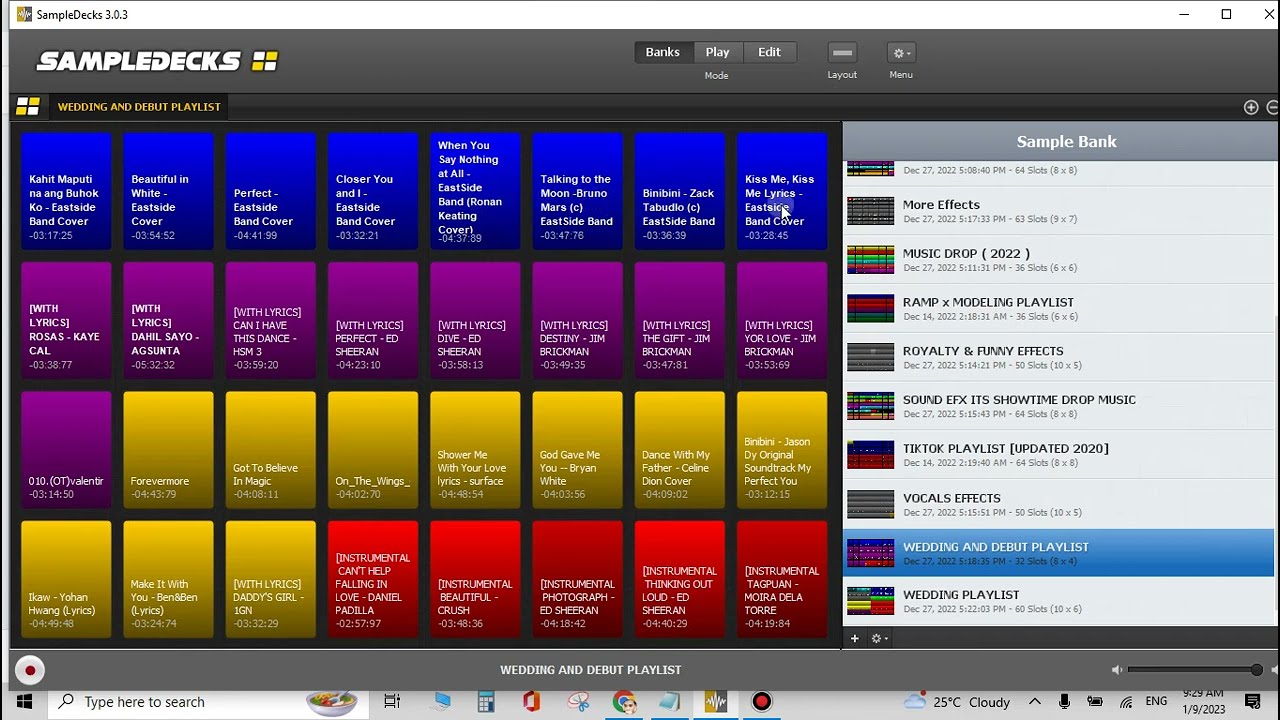Switch to Edit mode
This screenshot has width=1280, height=720.
[x=769, y=52]
